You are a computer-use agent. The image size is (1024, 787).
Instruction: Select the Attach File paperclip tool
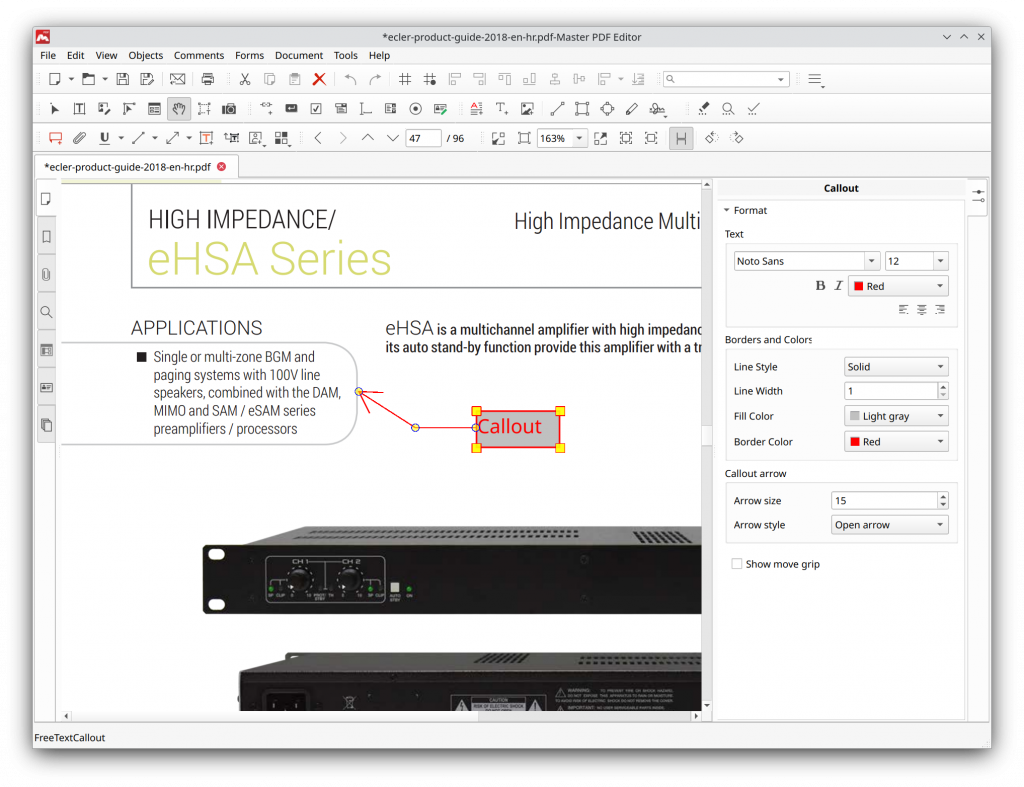click(x=79, y=138)
